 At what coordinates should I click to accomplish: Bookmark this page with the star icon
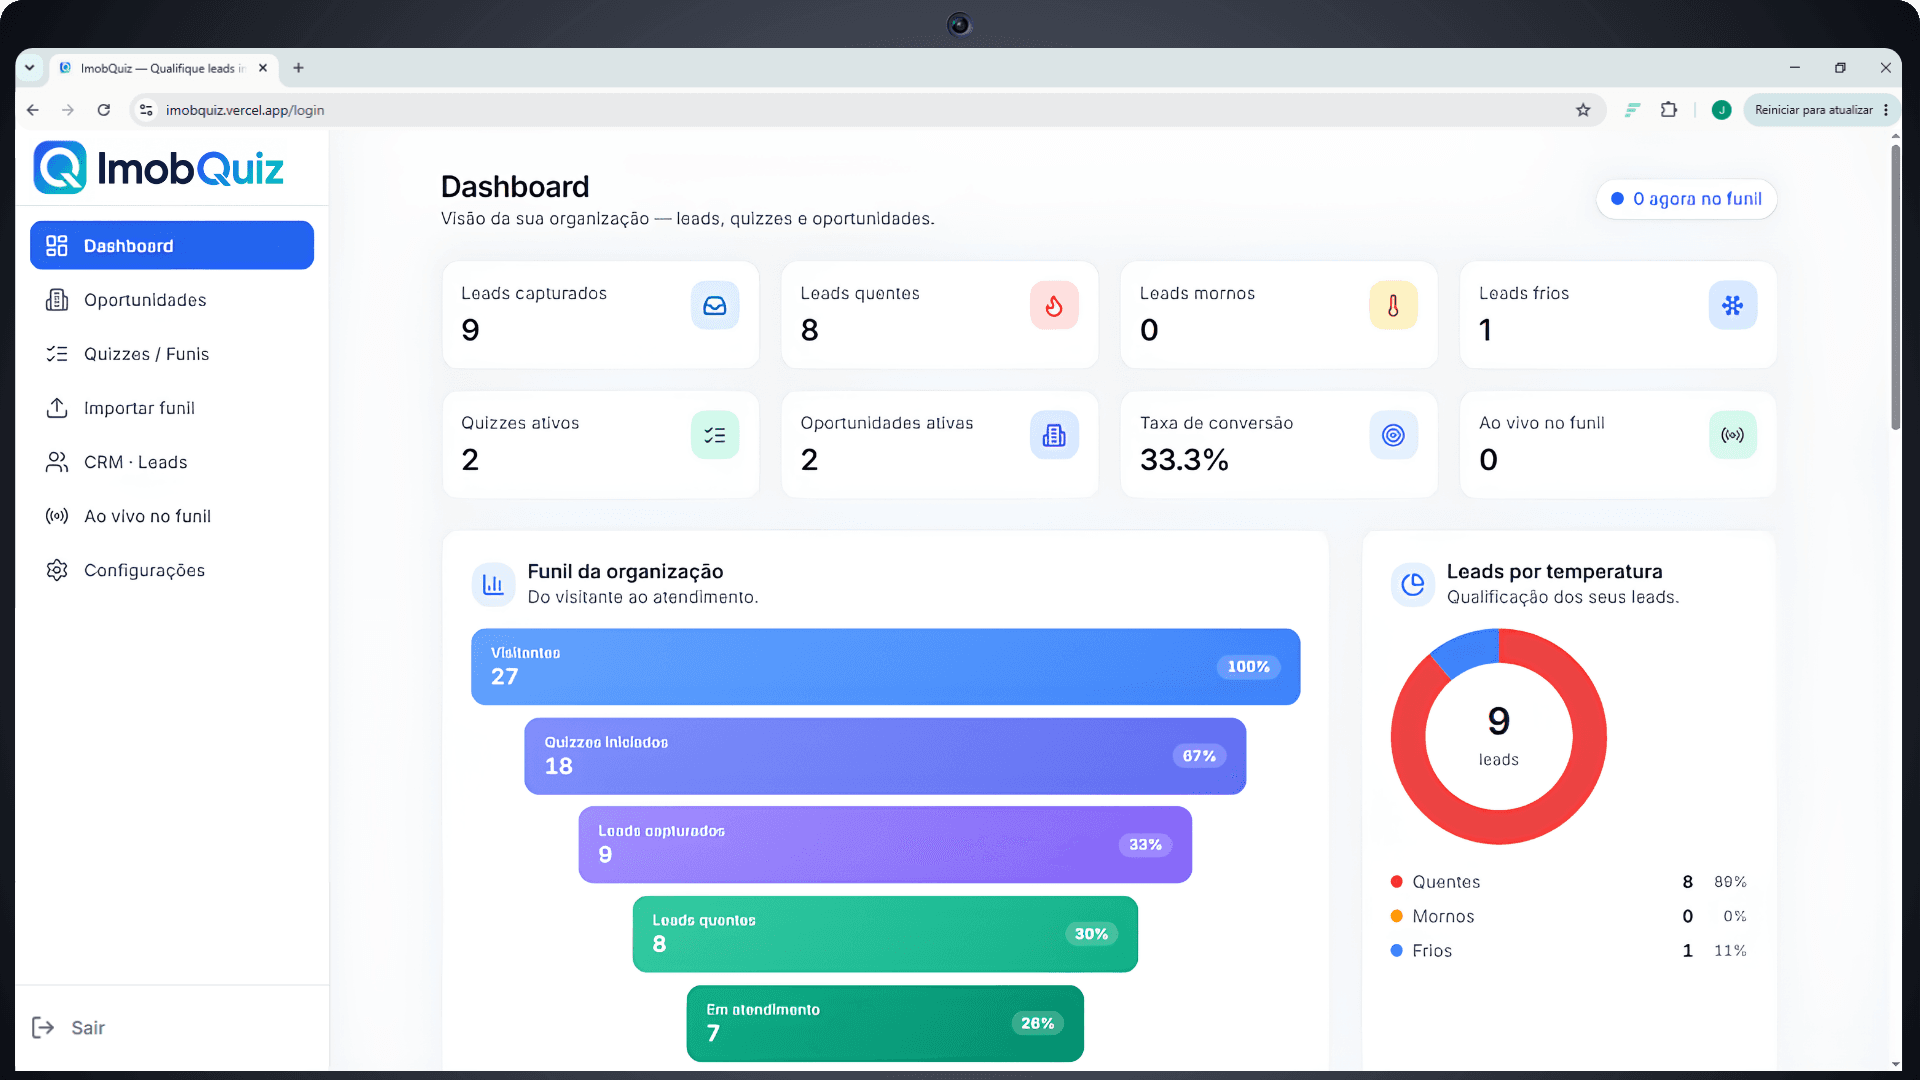1583,110
